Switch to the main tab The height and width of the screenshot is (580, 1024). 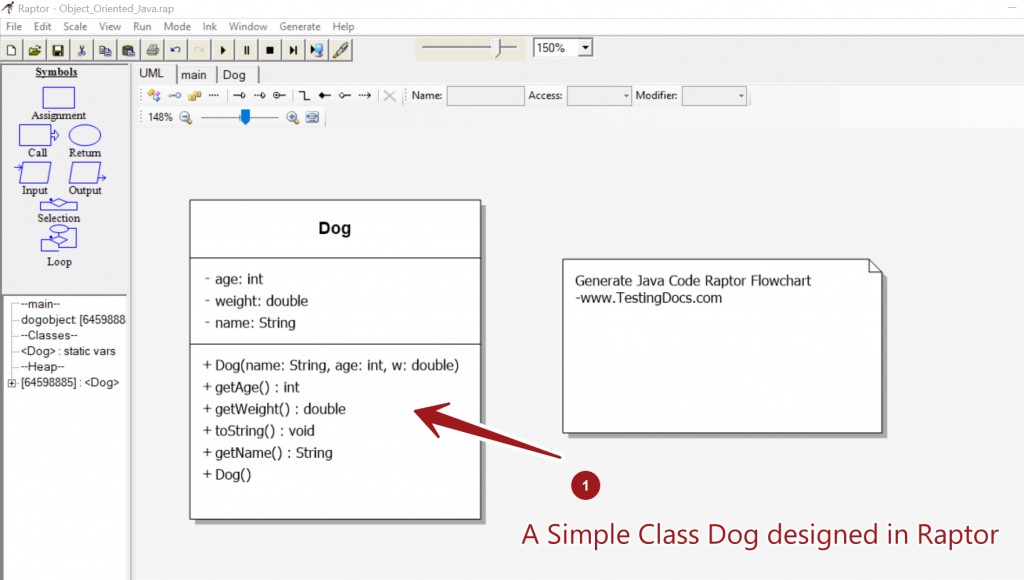[194, 75]
